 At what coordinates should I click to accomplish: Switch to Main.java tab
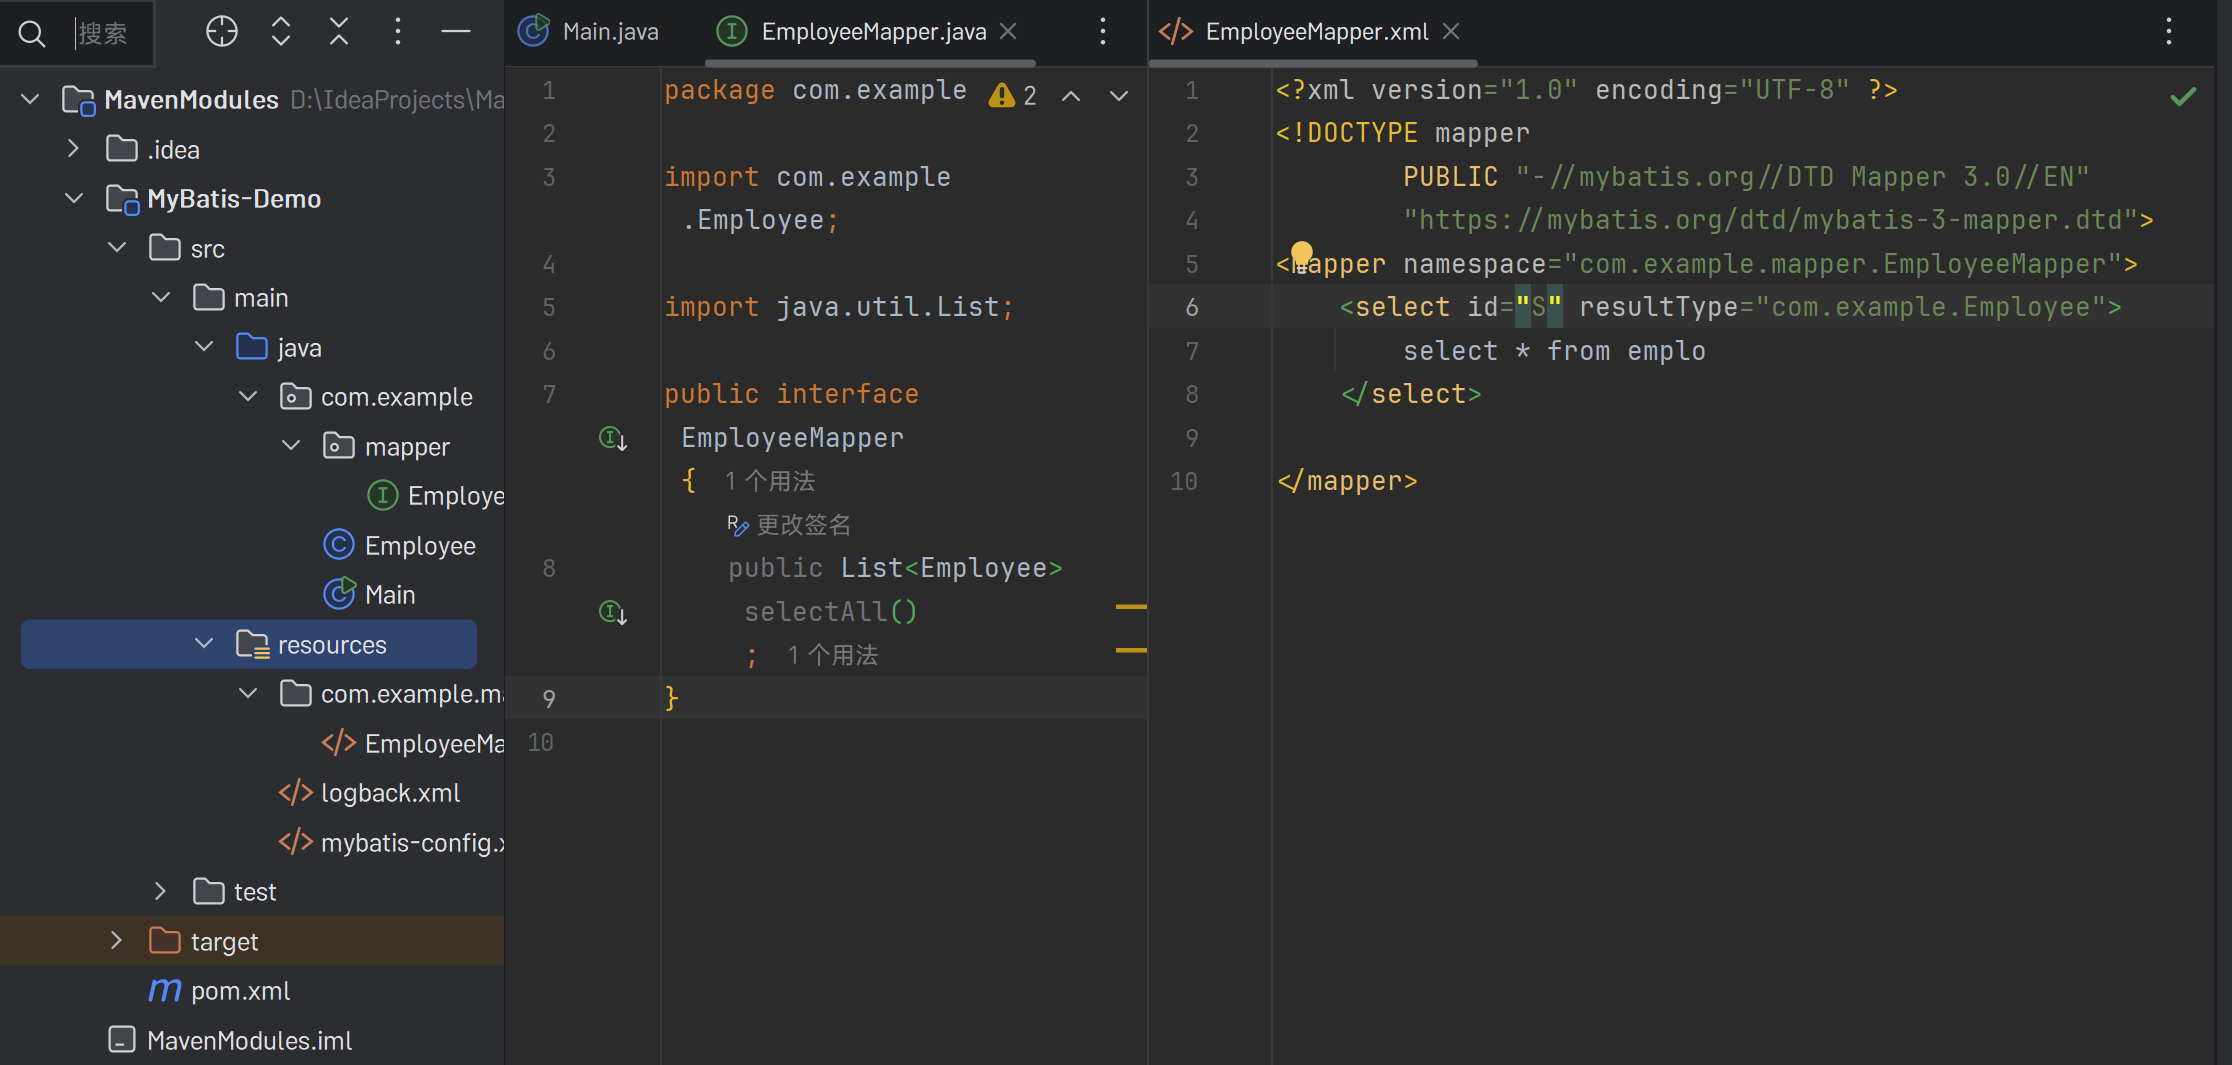tap(588, 32)
